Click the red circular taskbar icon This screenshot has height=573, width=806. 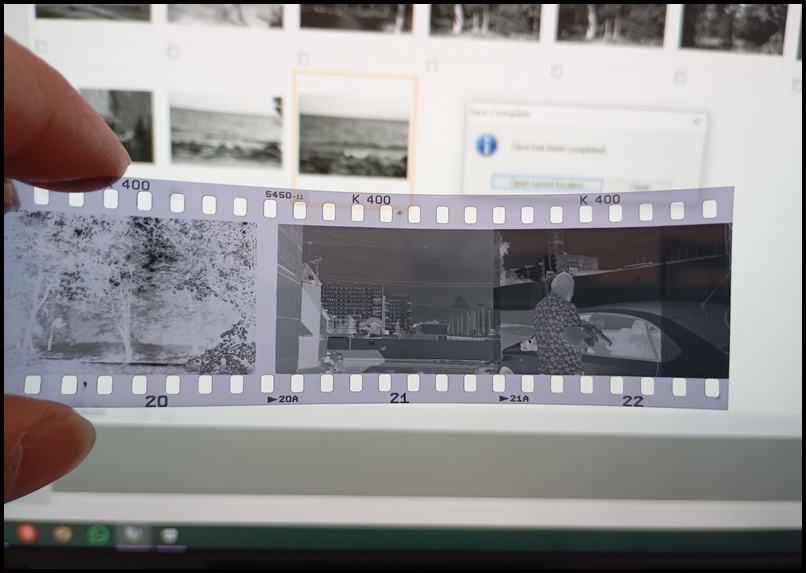[x=27, y=533]
